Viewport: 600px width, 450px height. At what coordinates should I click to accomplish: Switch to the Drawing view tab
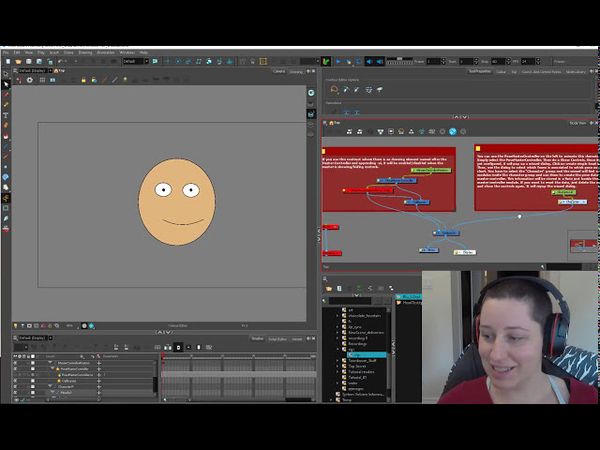click(x=296, y=71)
